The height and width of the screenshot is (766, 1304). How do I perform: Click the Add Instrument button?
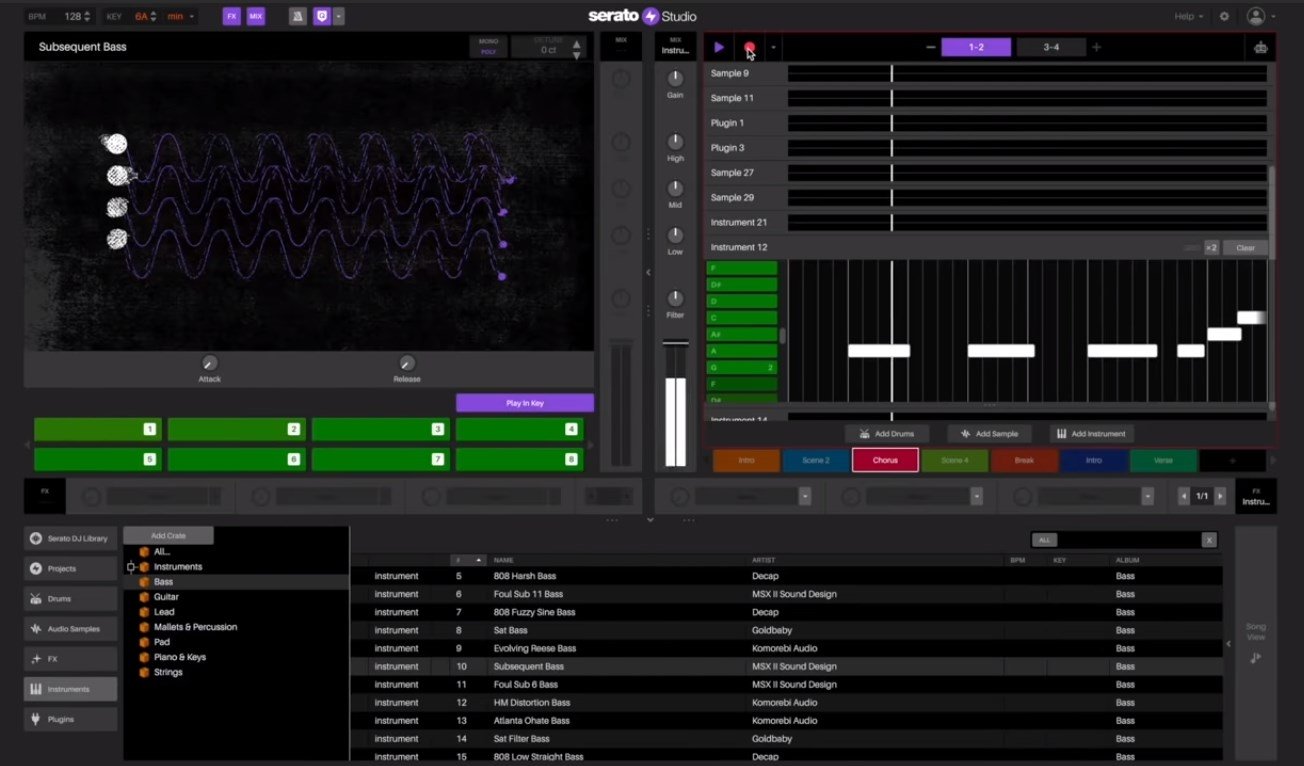1091,434
